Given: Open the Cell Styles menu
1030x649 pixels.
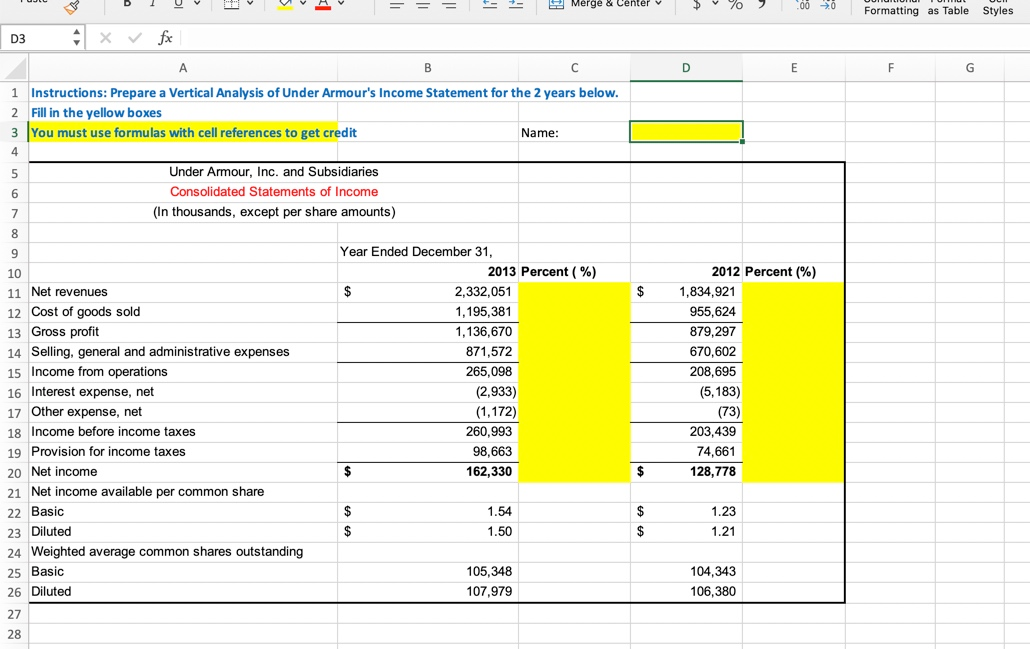Looking at the screenshot, I should (997, 8).
